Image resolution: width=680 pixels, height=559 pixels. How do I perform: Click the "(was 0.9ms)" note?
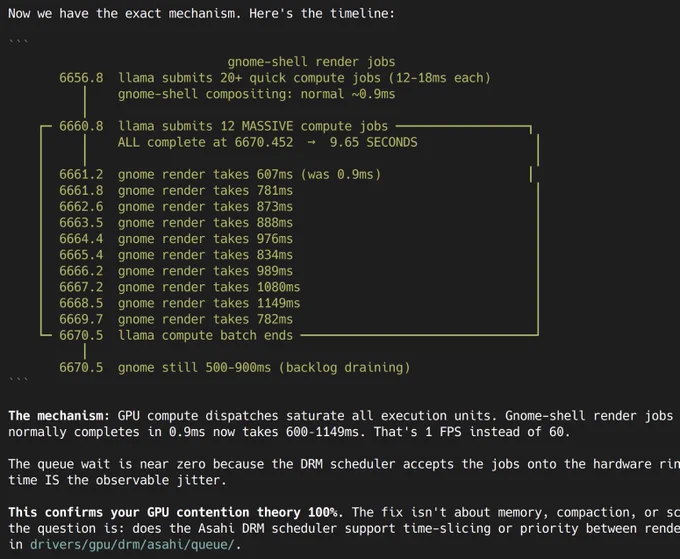(340, 174)
